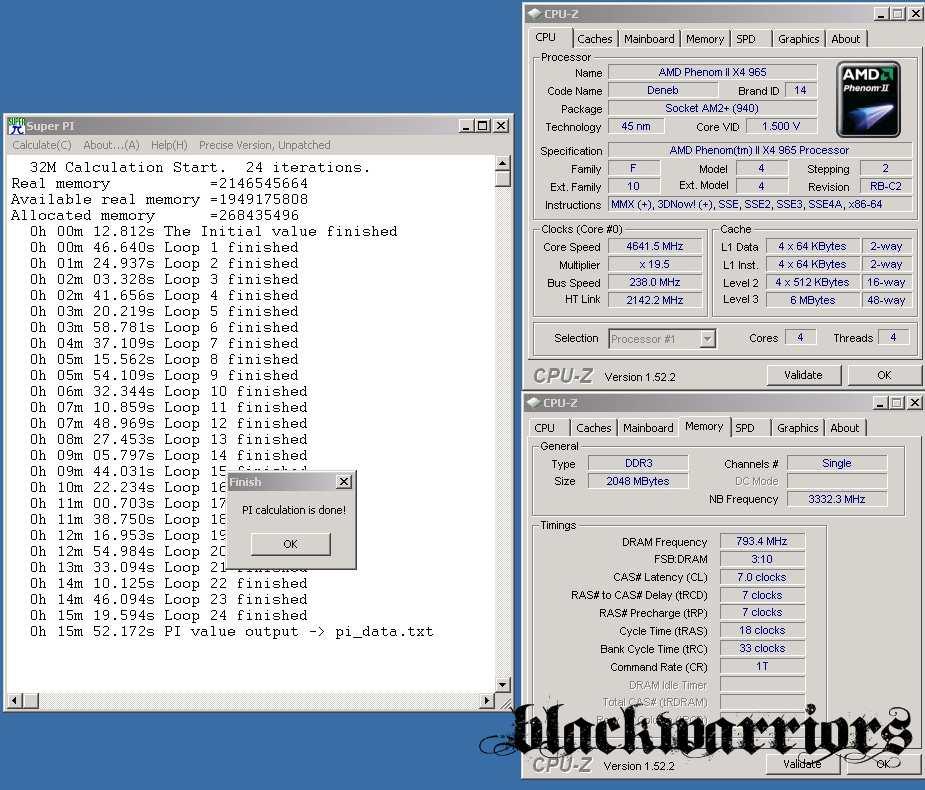This screenshot has height=790, width=925.
Task: Click Validate in the bottom CPU-Z window
Action: (802, 763)
